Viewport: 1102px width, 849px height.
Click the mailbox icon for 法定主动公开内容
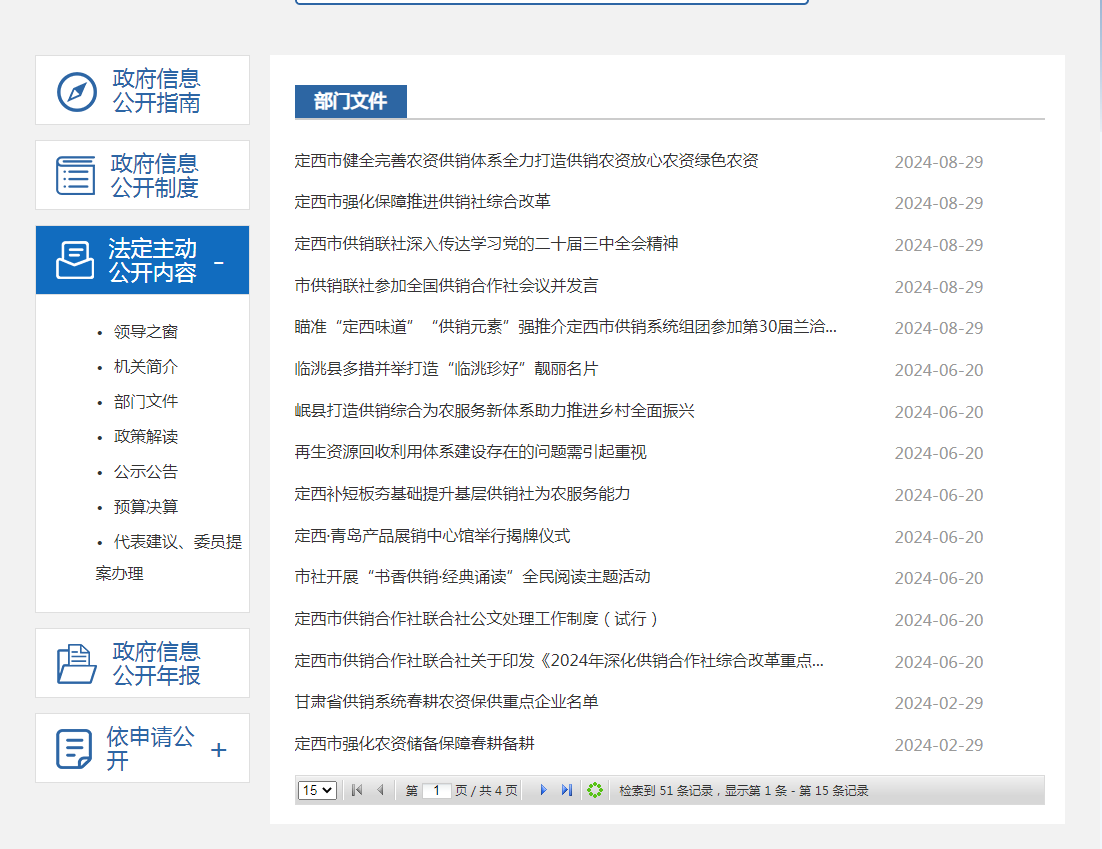pos(74,260)
